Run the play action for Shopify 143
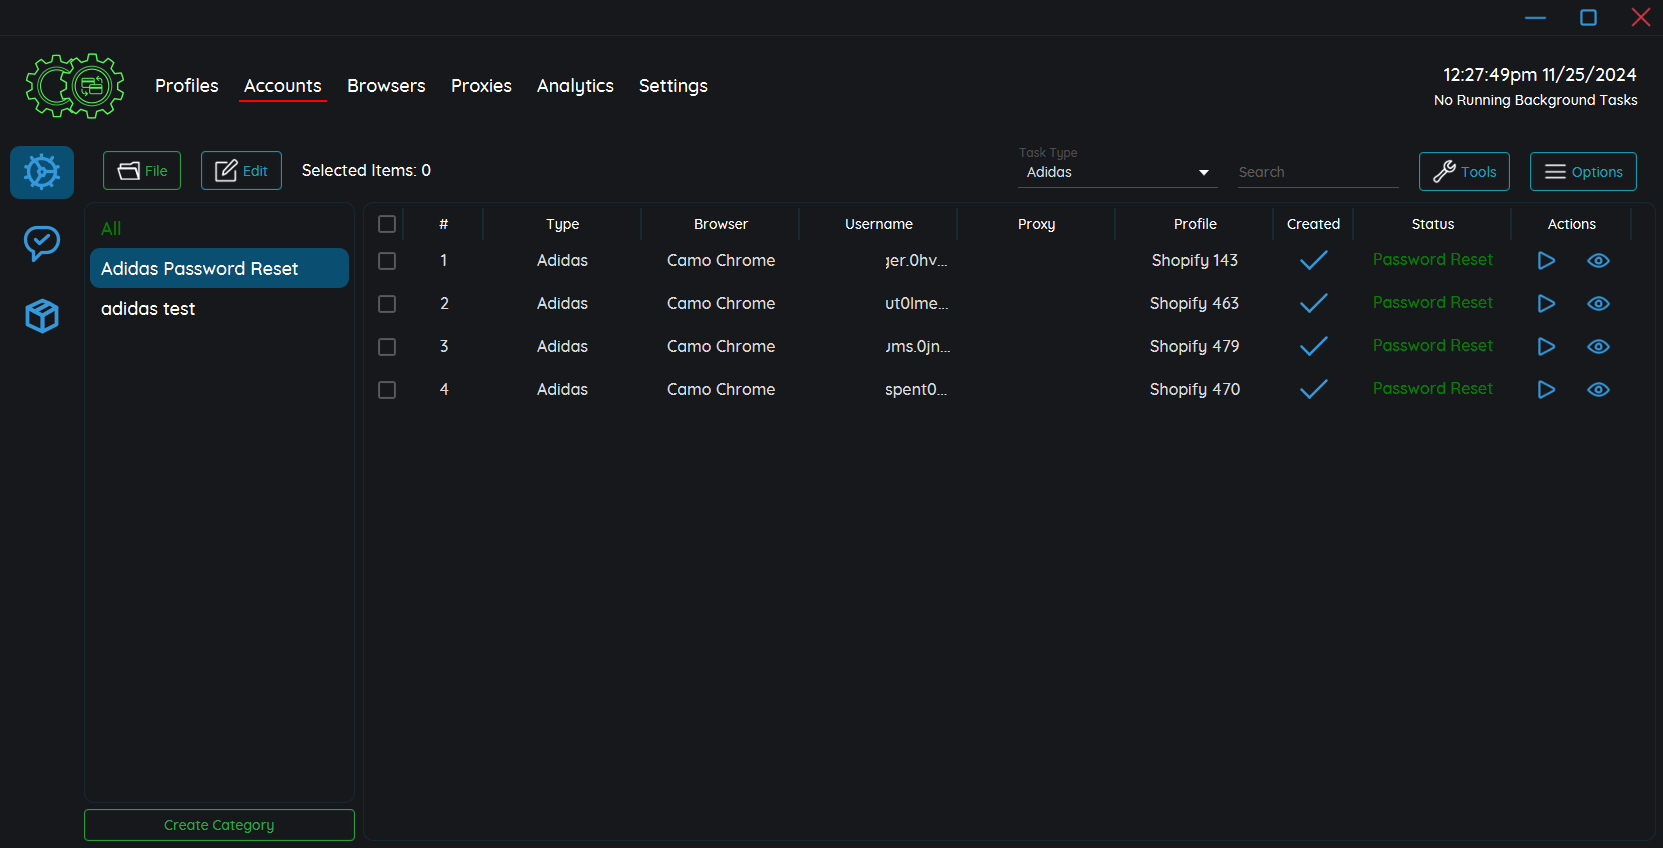The height and width of the screenshot is (848, 1663). tap(1546, 261)
